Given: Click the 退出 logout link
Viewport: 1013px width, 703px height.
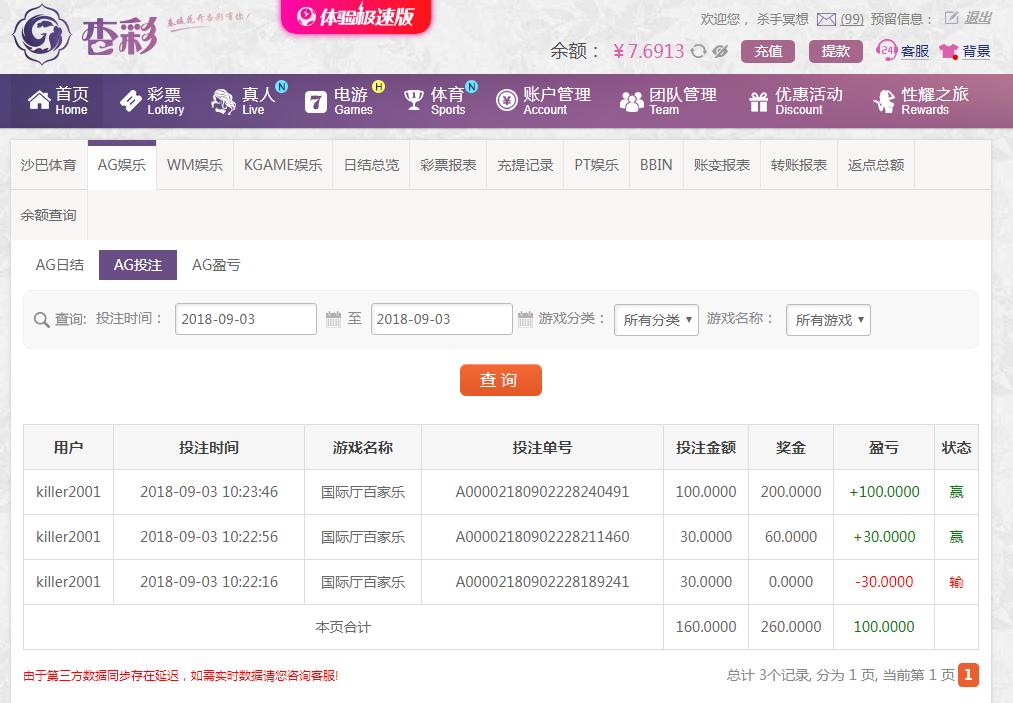Looking at the screenshot, I should tap(977, 18).
